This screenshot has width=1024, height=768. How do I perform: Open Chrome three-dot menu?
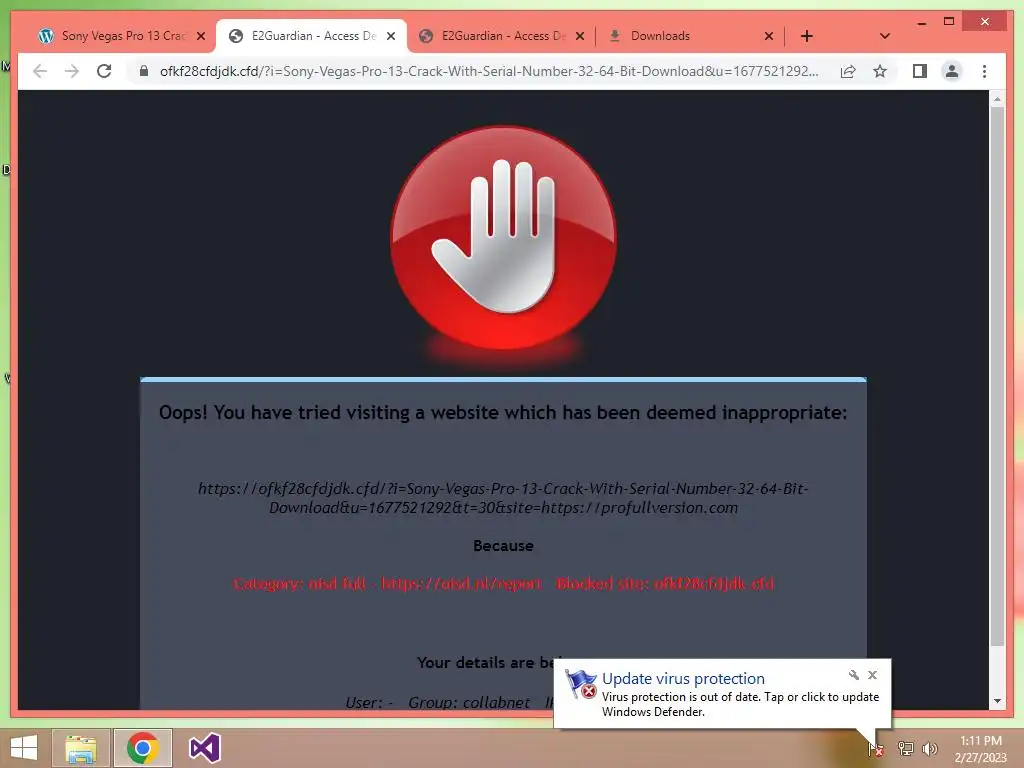[984, 71]
